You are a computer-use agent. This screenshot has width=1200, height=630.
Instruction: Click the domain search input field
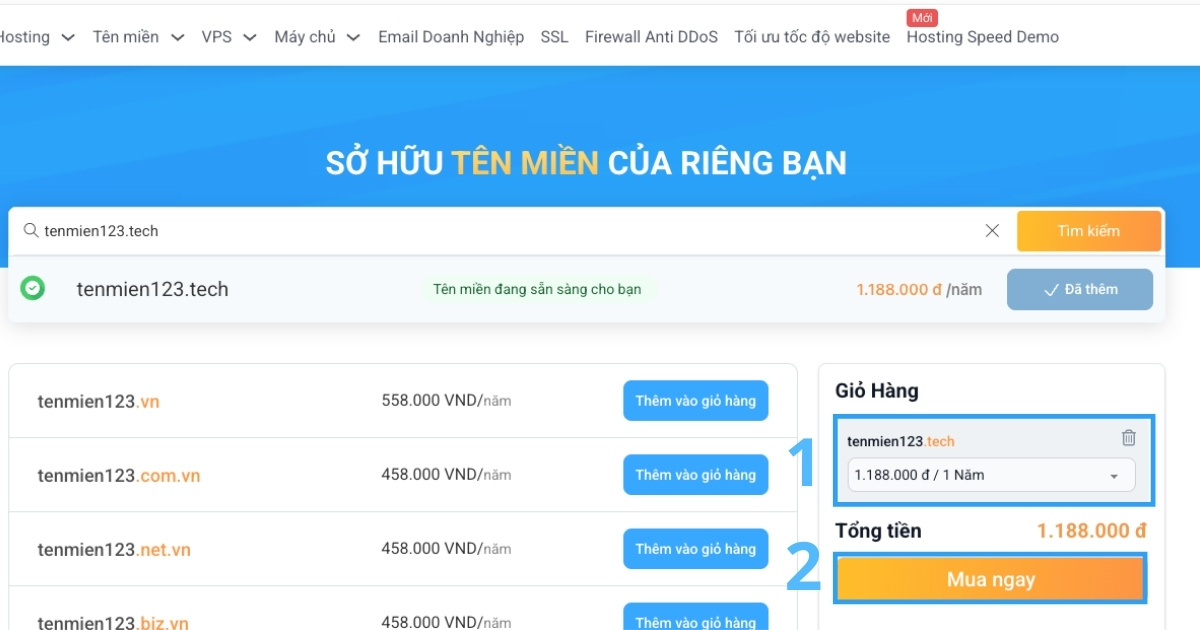pyautogui.click(x=500, y=231)
